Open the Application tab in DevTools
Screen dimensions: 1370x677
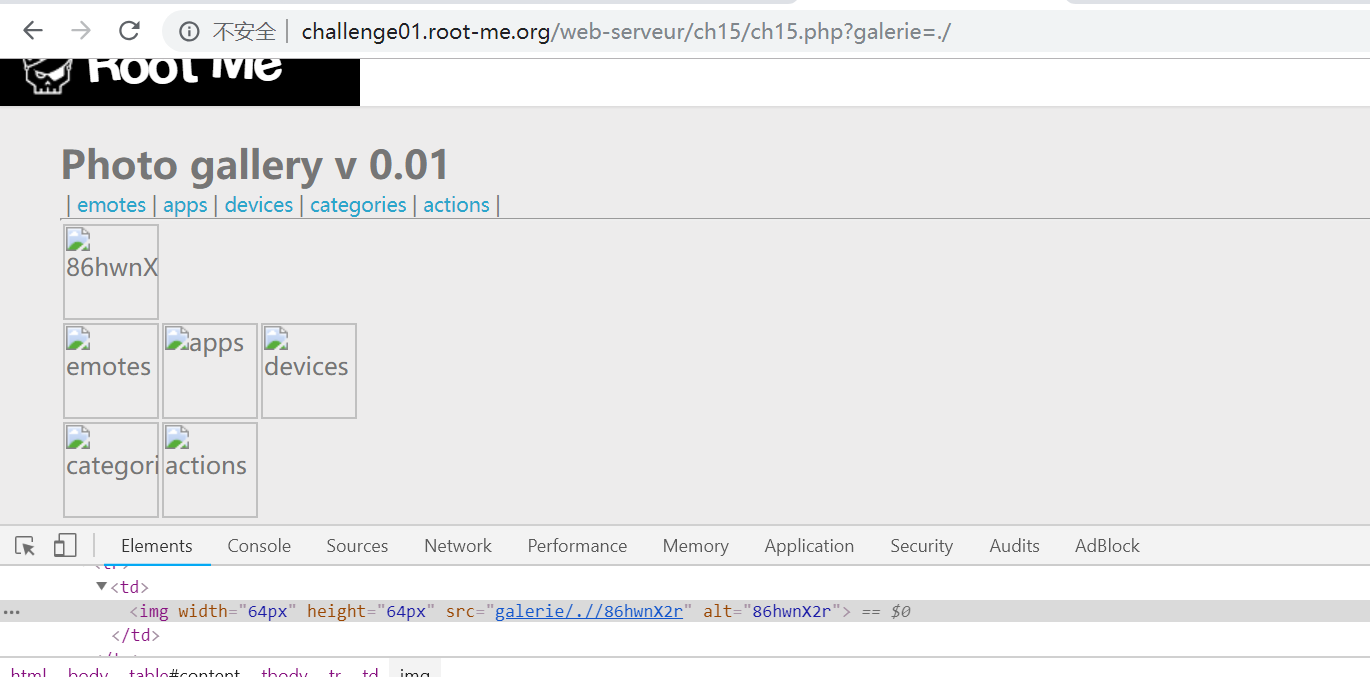pyautogui.click(x=809, y=546)
